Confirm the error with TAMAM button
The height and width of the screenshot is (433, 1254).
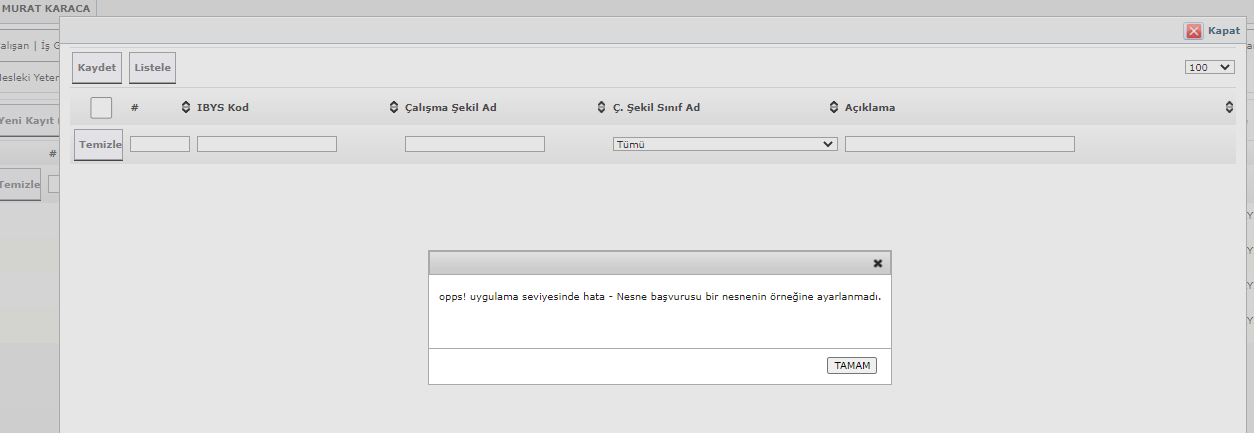pyautogui.click(x=851, y=366)
